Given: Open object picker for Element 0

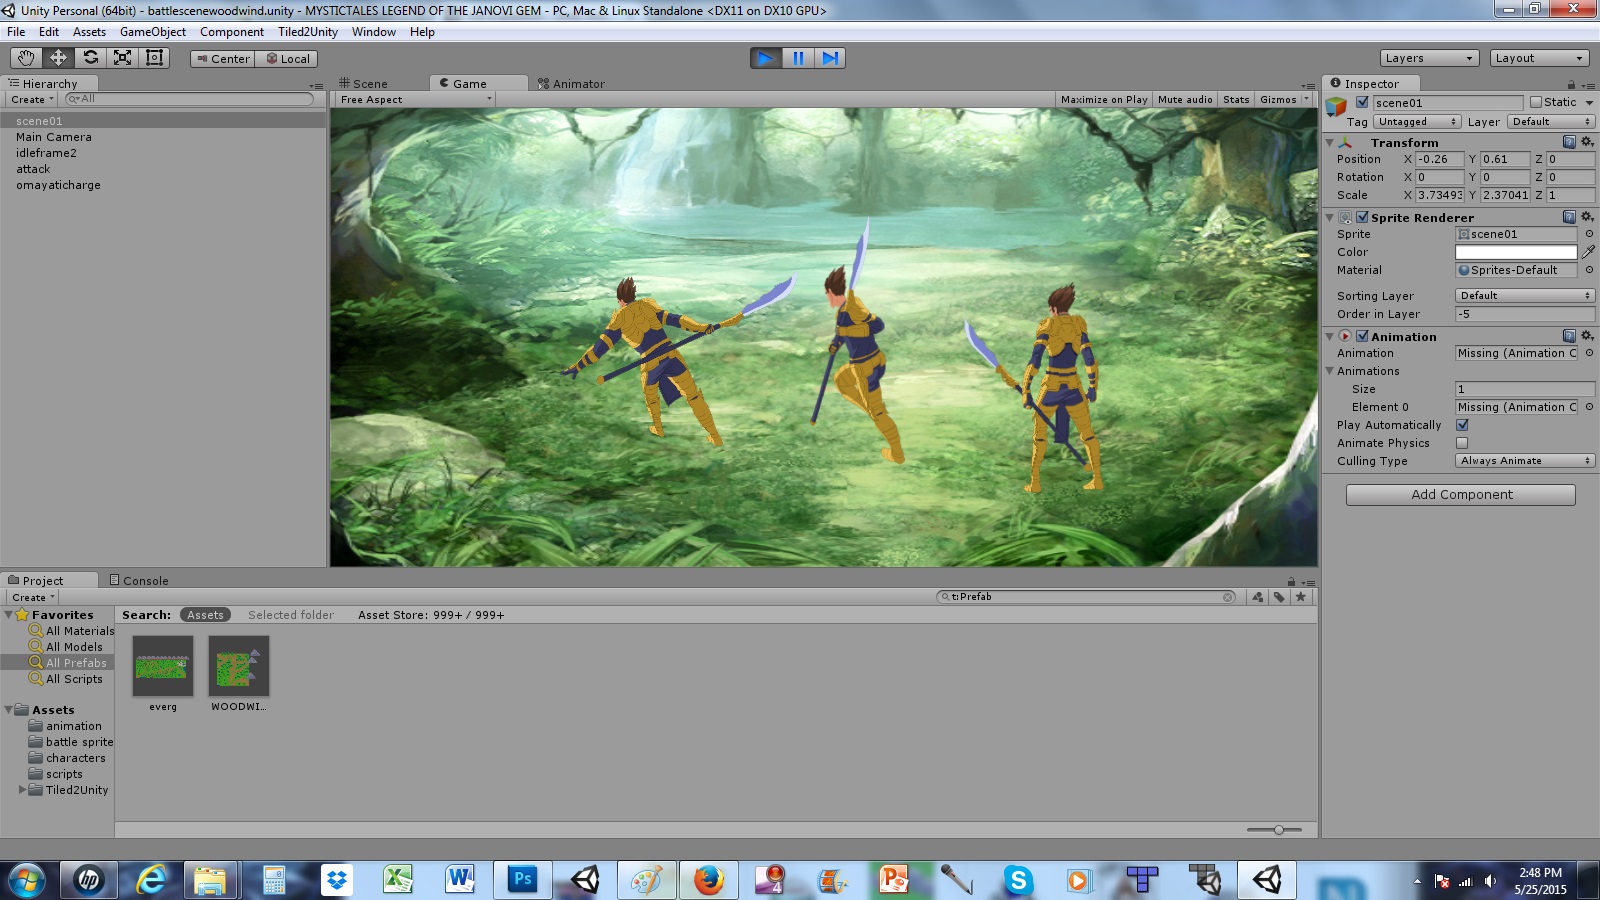Looking at the screenshot, I should pyautogui.click(x=1589, y=407).
